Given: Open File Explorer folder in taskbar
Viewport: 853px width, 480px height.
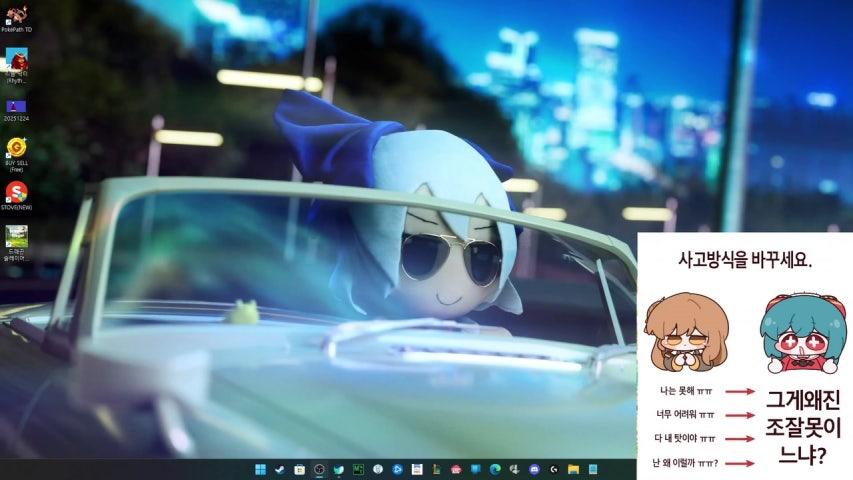Looking at the screenshot, I should click(573, 469).
